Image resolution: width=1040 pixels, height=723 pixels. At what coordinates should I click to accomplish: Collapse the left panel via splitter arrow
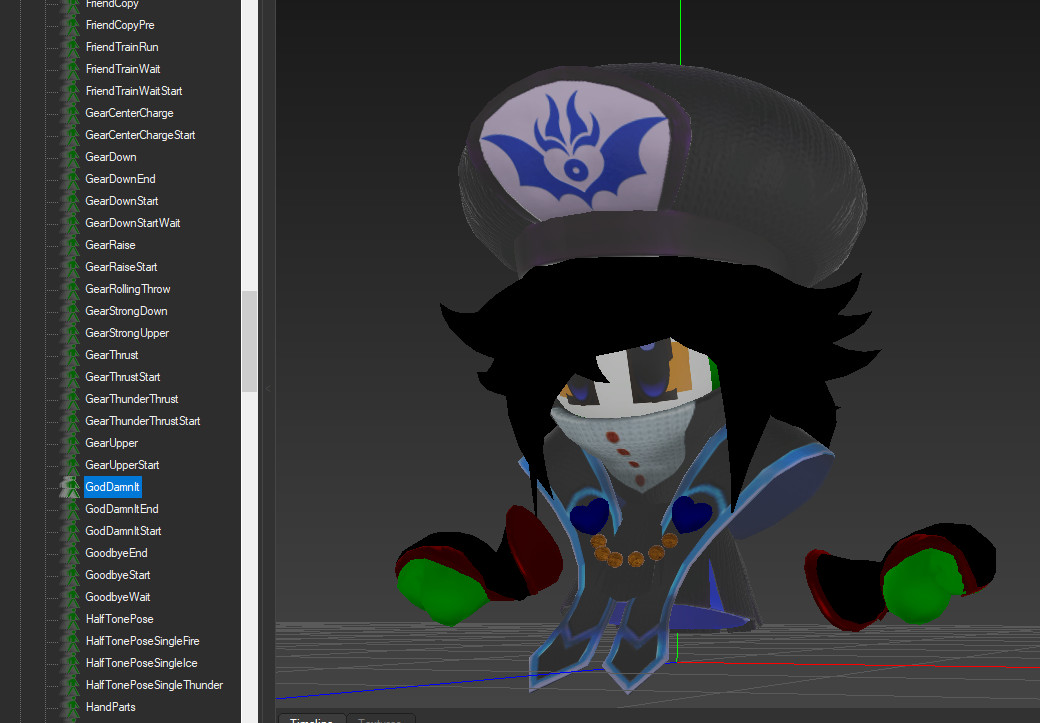pos(267,388)
